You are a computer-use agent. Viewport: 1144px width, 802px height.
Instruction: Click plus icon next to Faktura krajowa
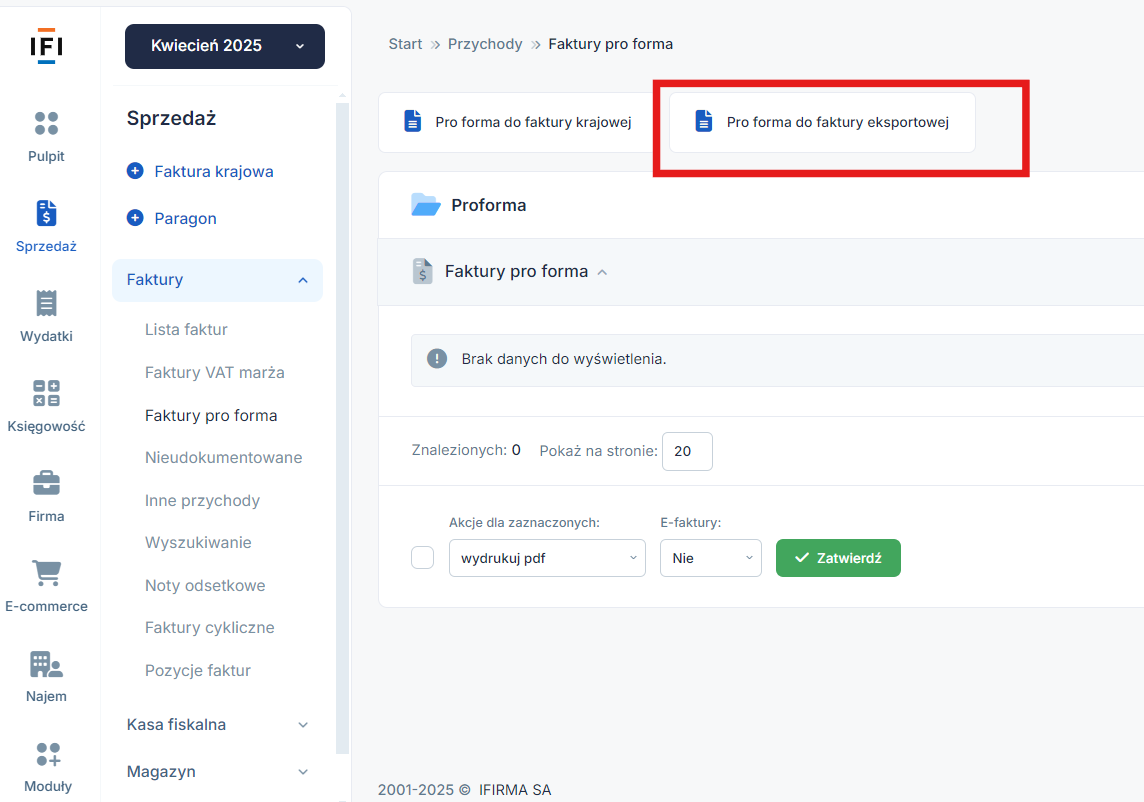click(135, 171)
